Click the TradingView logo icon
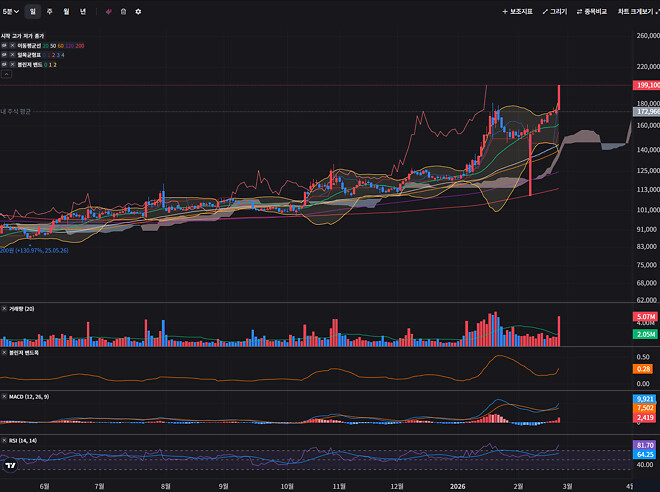 pyautogui.click(x=11, y=465)
